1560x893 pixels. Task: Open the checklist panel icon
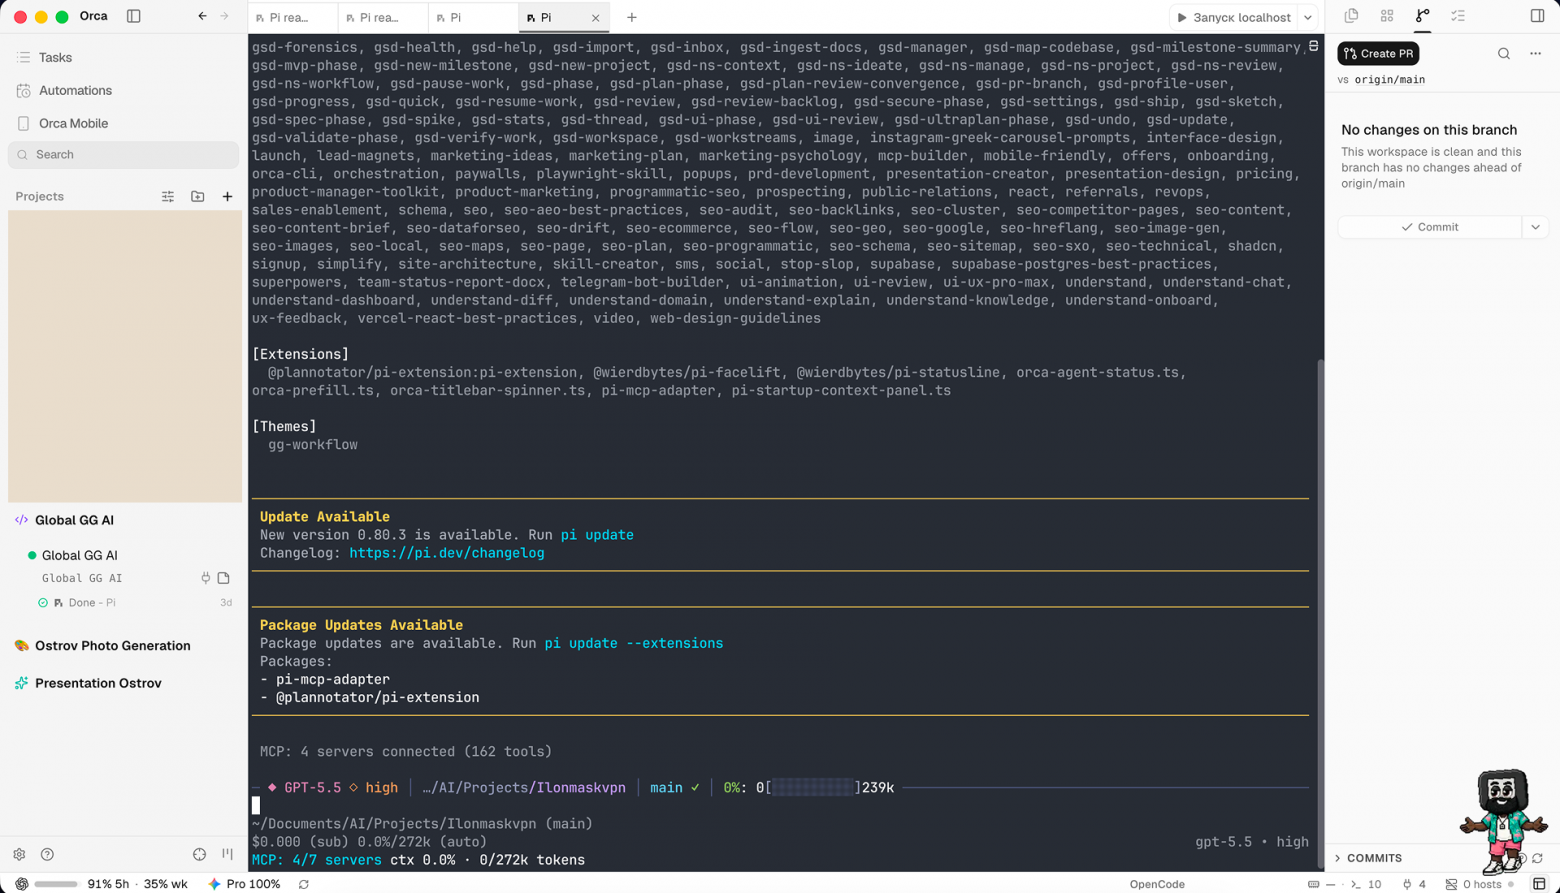(1458, 16)
